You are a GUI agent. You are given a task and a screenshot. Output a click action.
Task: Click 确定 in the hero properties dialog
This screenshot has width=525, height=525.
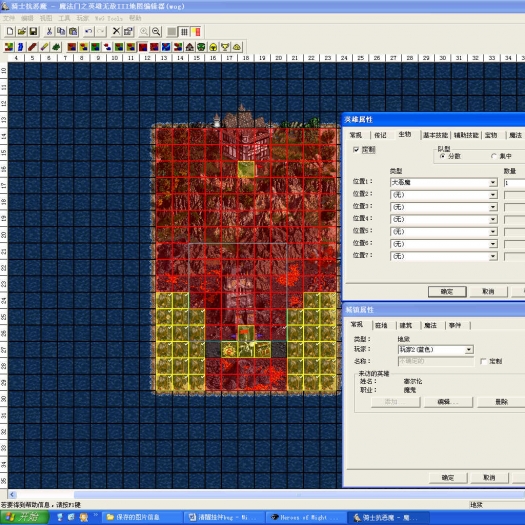447,292
